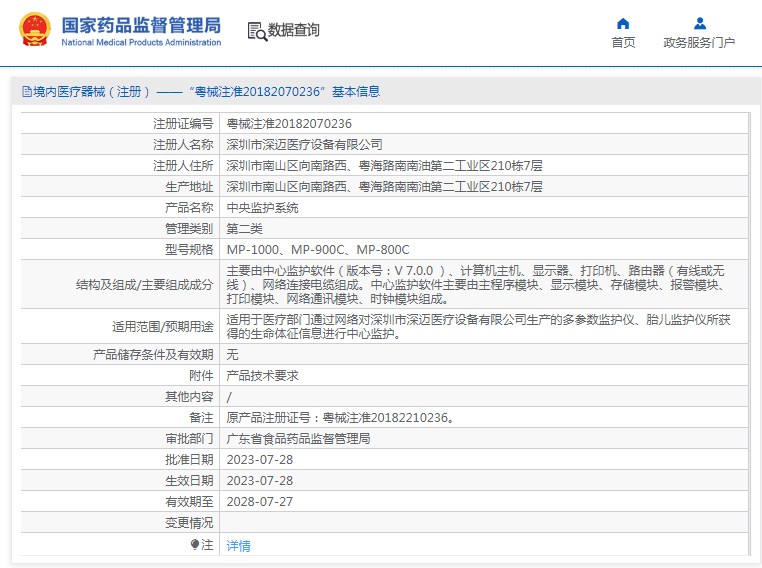
Task: Select model spec MP-1000、MP-900C、MP-800C
Action: tap(318, 250)
